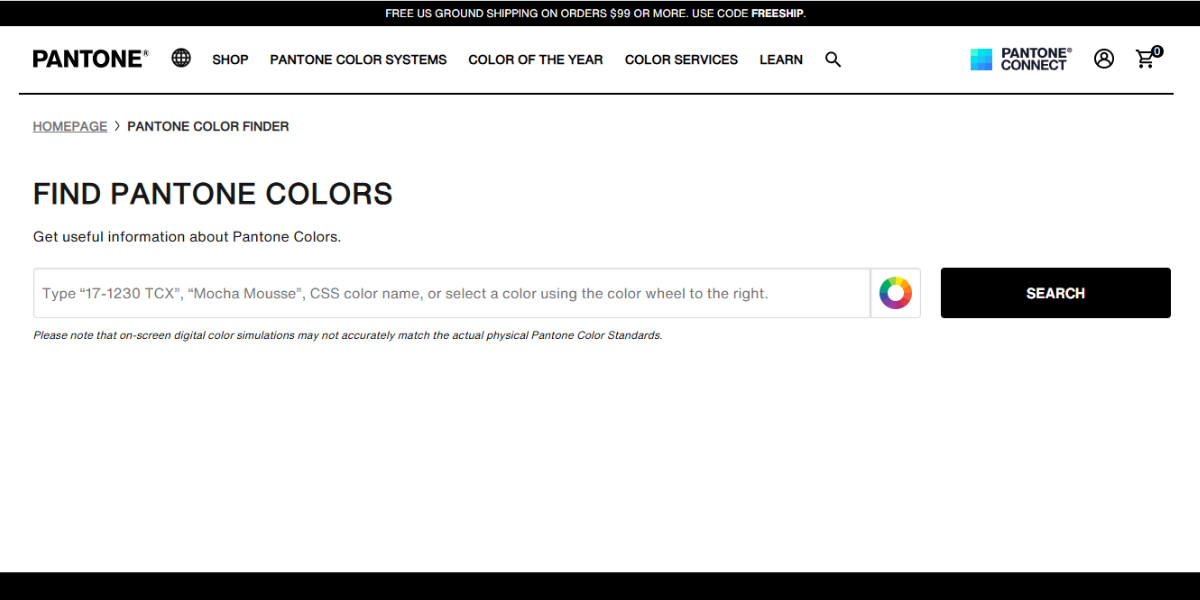1200x600 pixels.
Task: Open the COLOR SERVICES menu
Action: pyautogui.click(x=681, y=60)
